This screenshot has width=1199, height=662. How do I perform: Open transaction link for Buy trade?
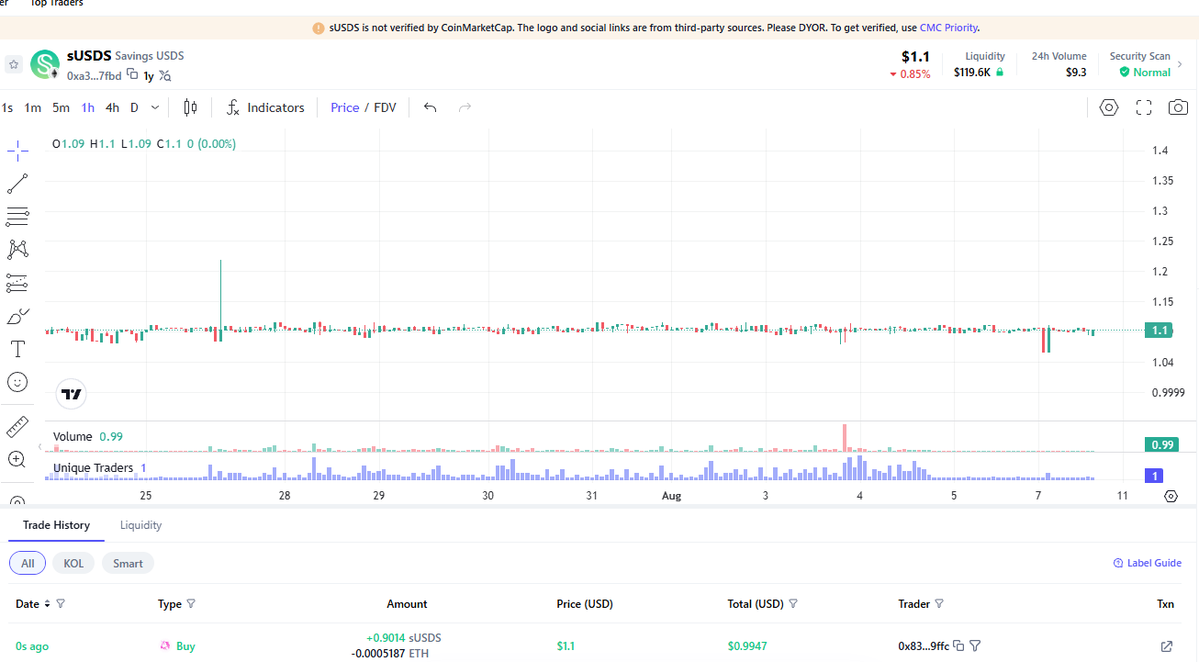tap(1167, 647)
